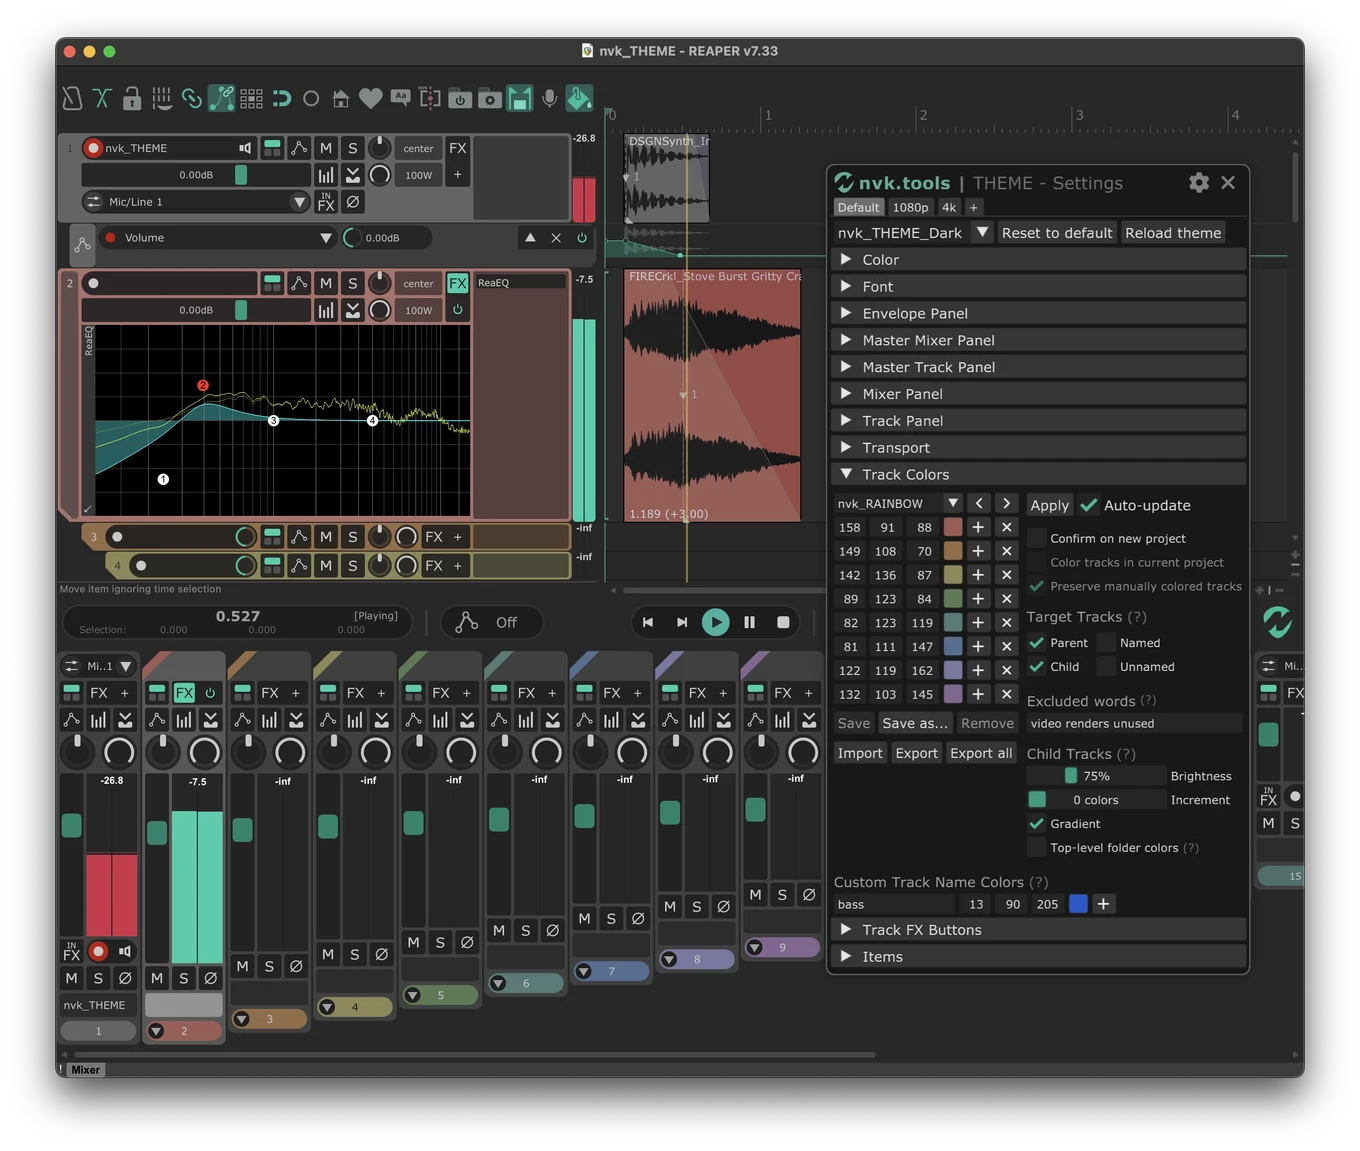The width and height of the screenshot is (1360, 1151).
Task: Open nvk.tools settings gear
Action: (x=1198, y=182)
